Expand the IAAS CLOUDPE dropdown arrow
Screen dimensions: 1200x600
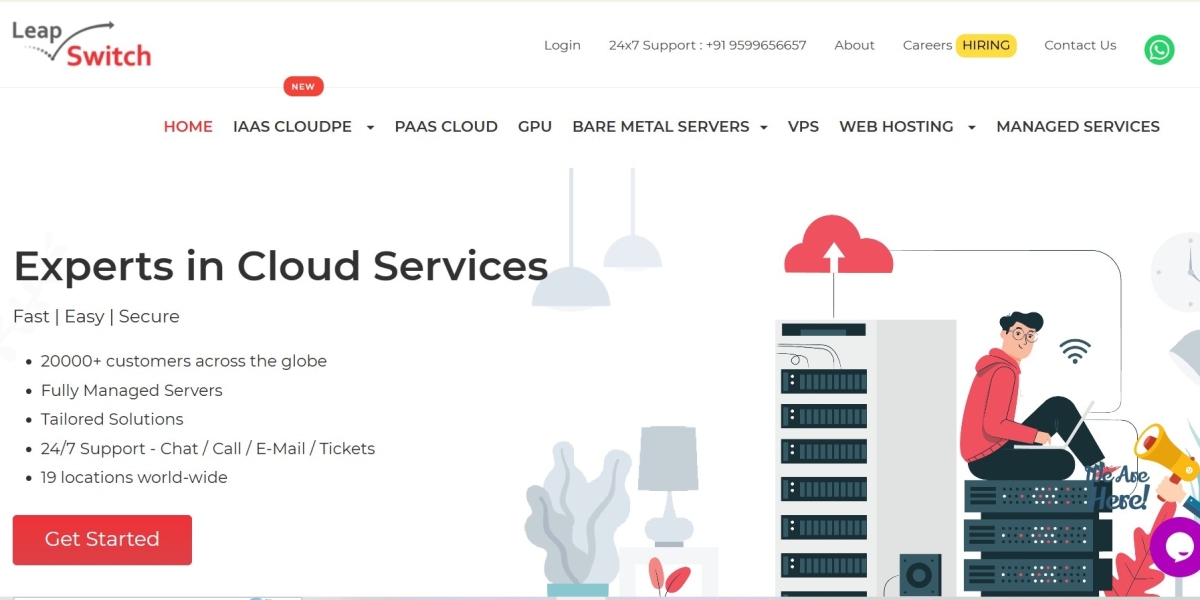[x=370, y=128]
